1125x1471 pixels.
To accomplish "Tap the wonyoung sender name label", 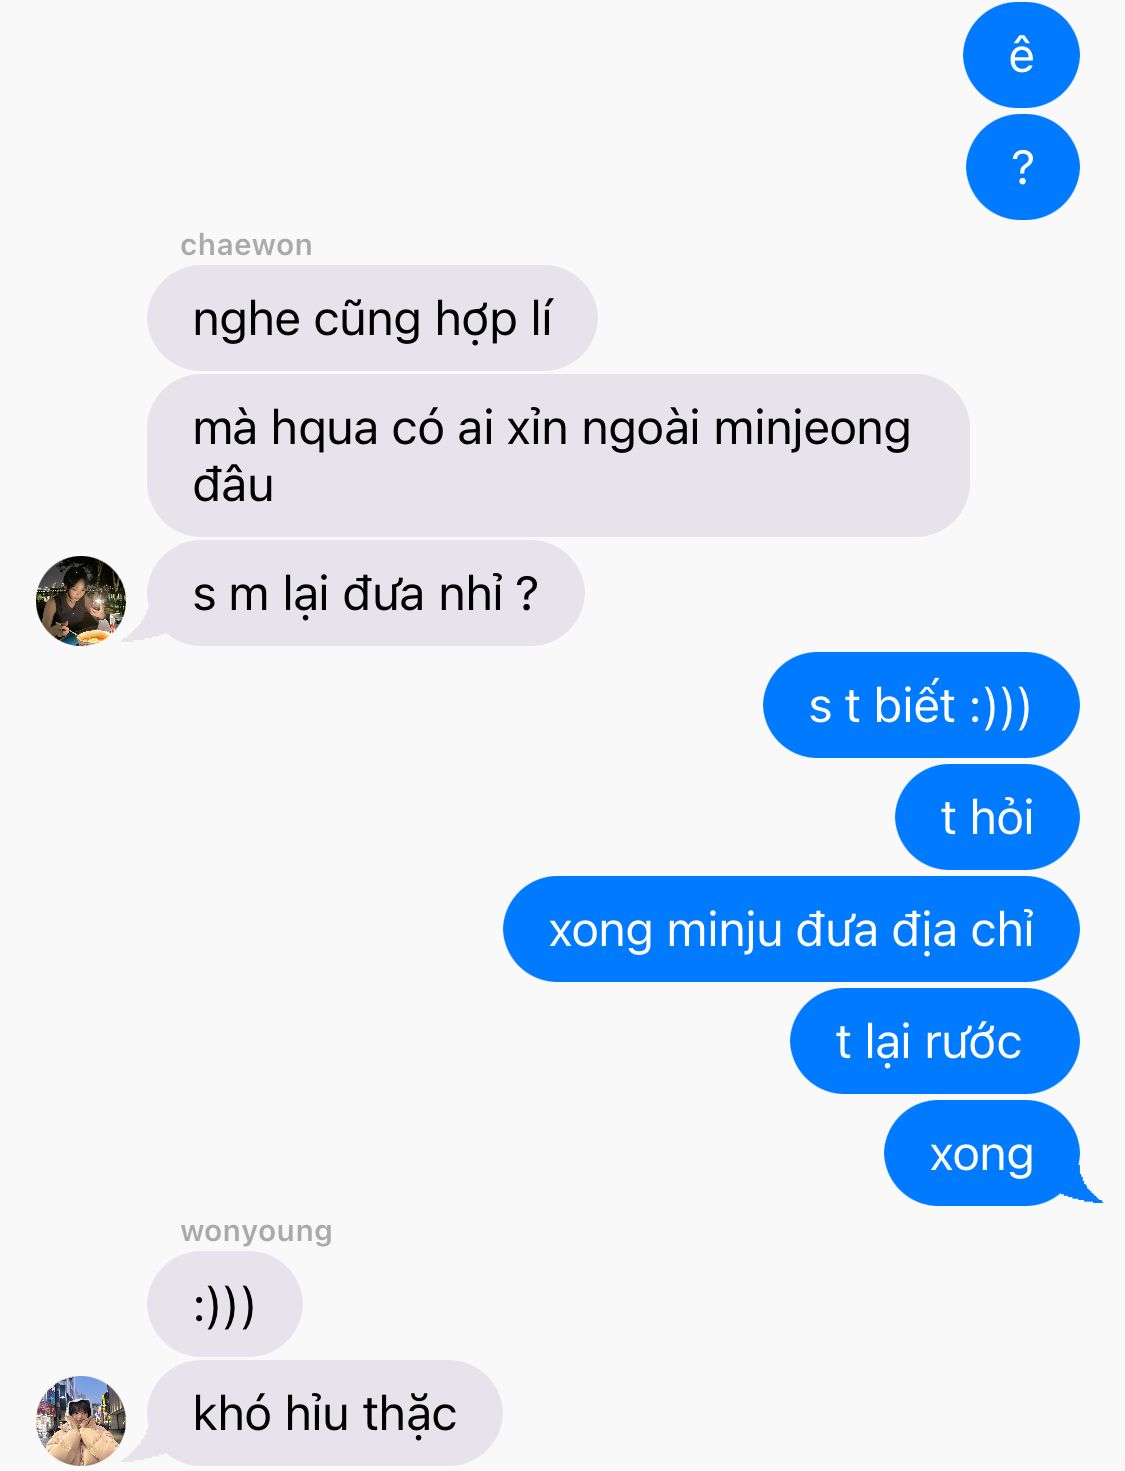I will pos(256,1231).
